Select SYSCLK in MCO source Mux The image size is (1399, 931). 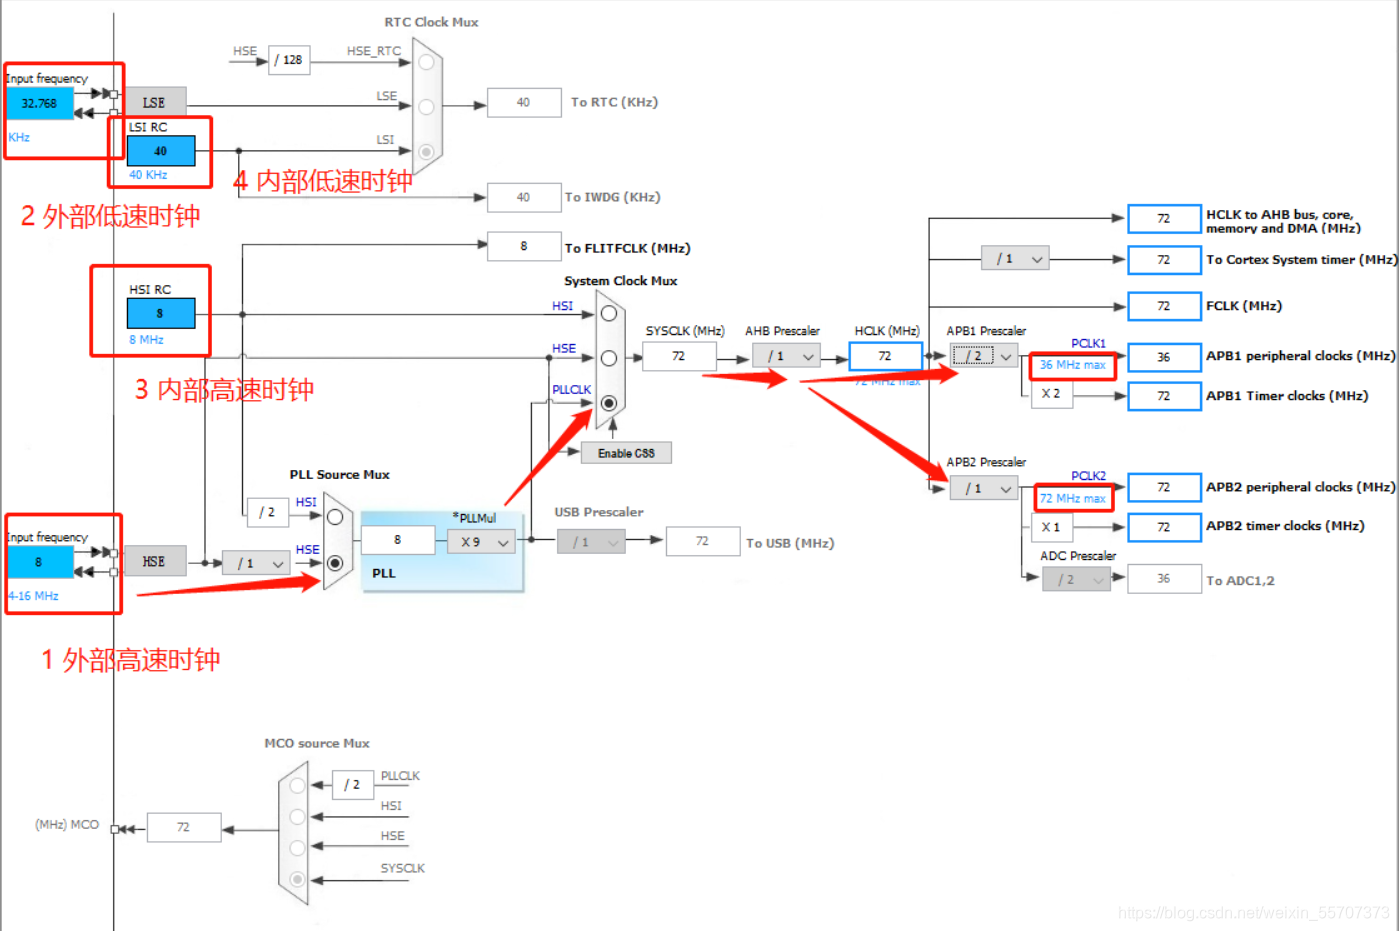point(297,879)
